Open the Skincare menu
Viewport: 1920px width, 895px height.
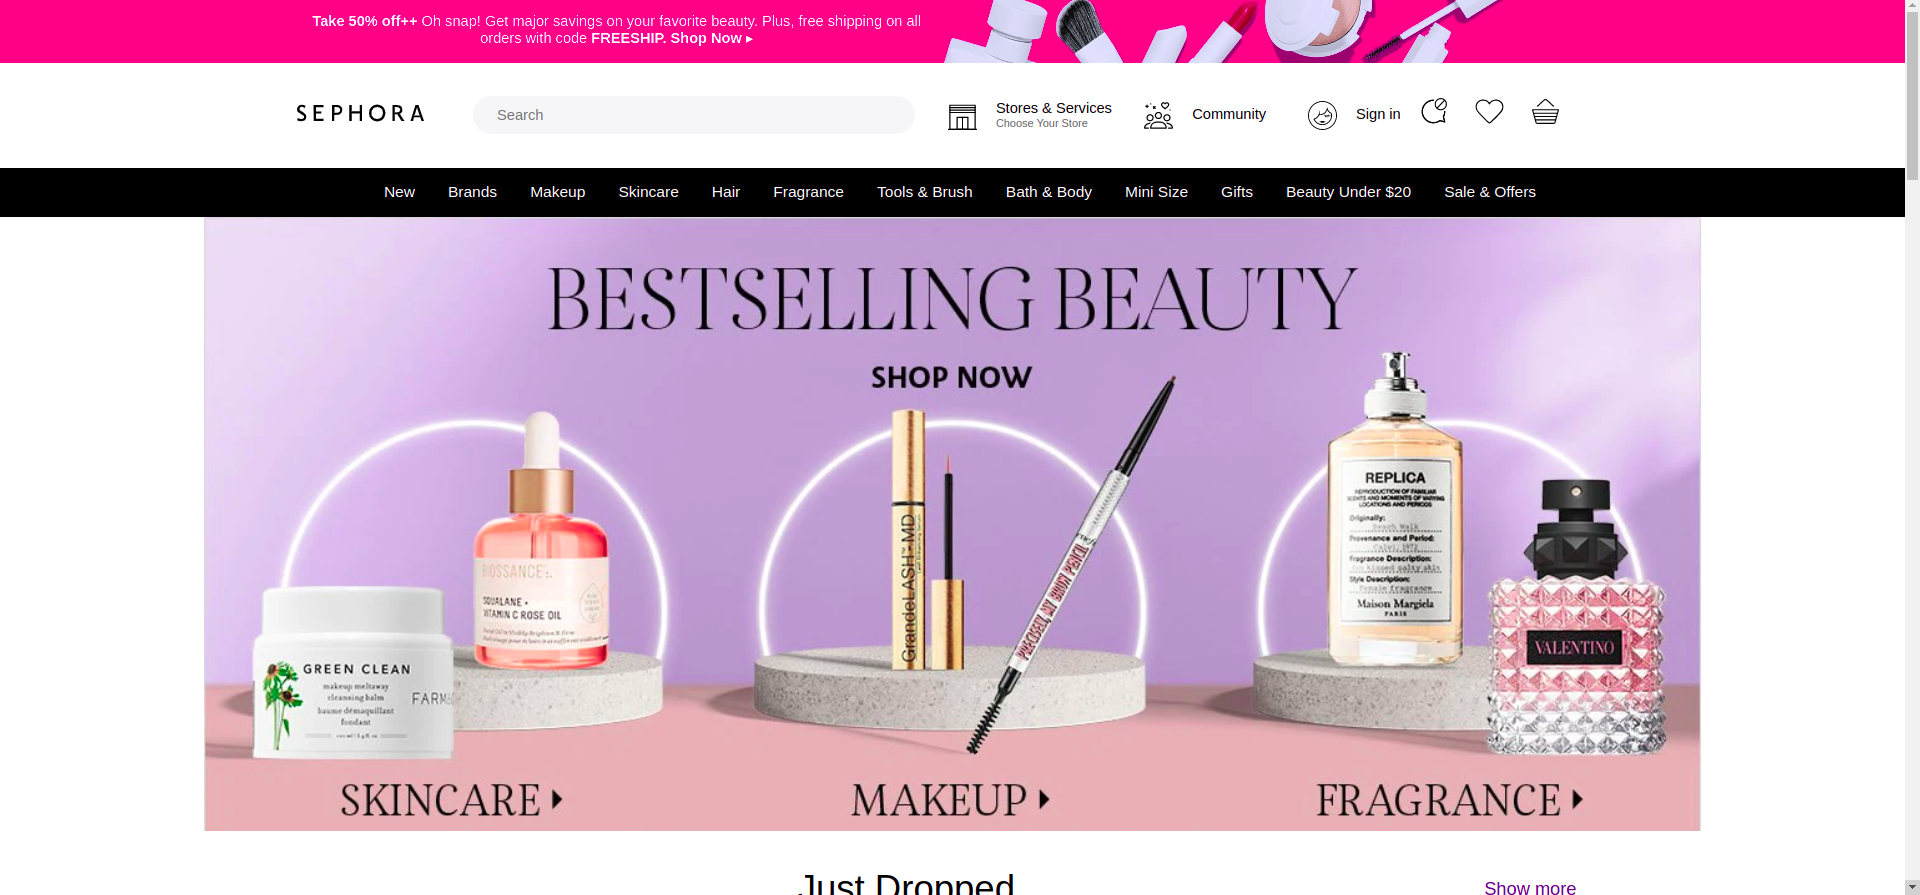click(x=648, y=192)
